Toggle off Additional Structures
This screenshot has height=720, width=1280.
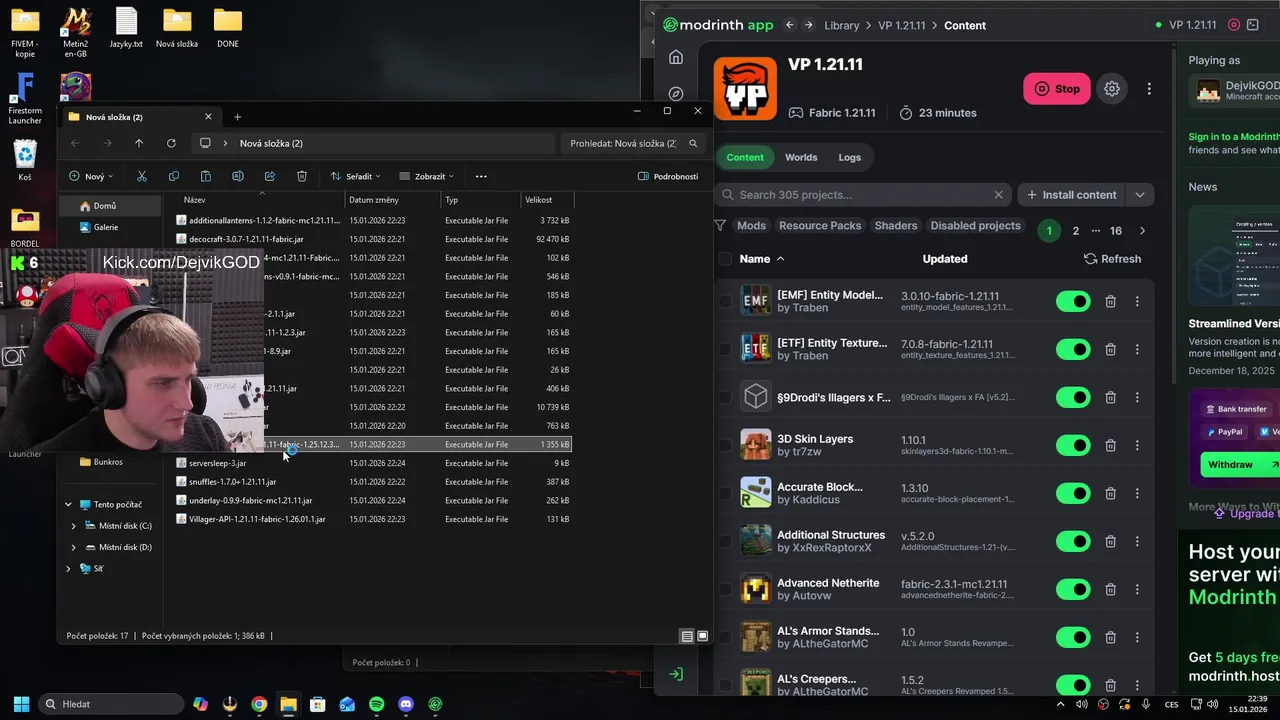click(1073, 541)
